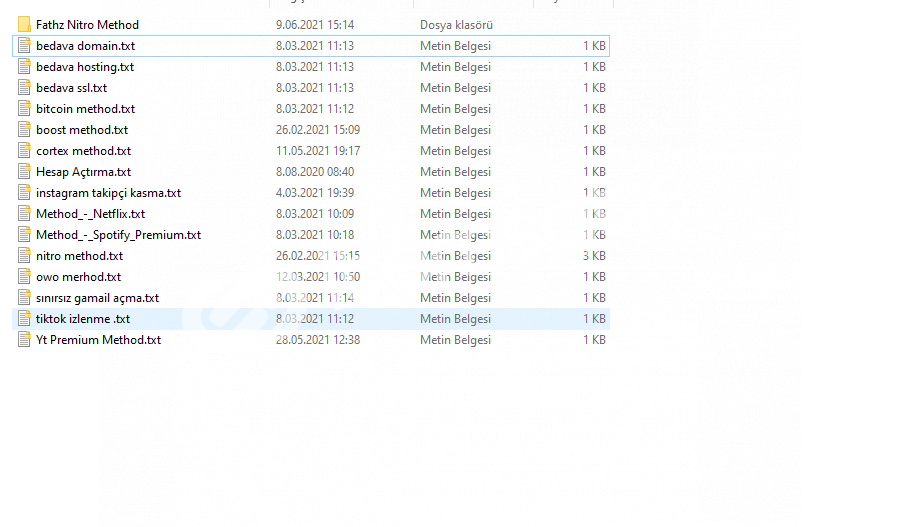The height and width of the screenshot is (527, 901).
Task: Select the file name tiktok izlenme .txt
Action: (x=83, y=319)
